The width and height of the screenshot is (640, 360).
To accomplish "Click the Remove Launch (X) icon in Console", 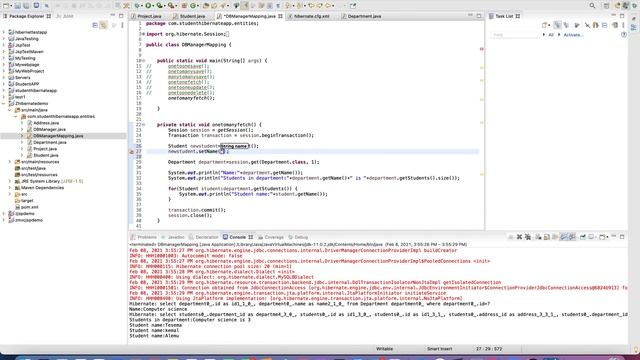I will (519, 237).
